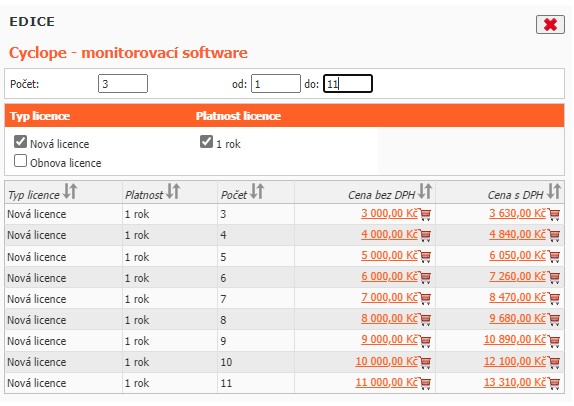Click cart icon next to 4 840,00 Kč
Viewport: 574px width, 406px height.
(554, 235)
